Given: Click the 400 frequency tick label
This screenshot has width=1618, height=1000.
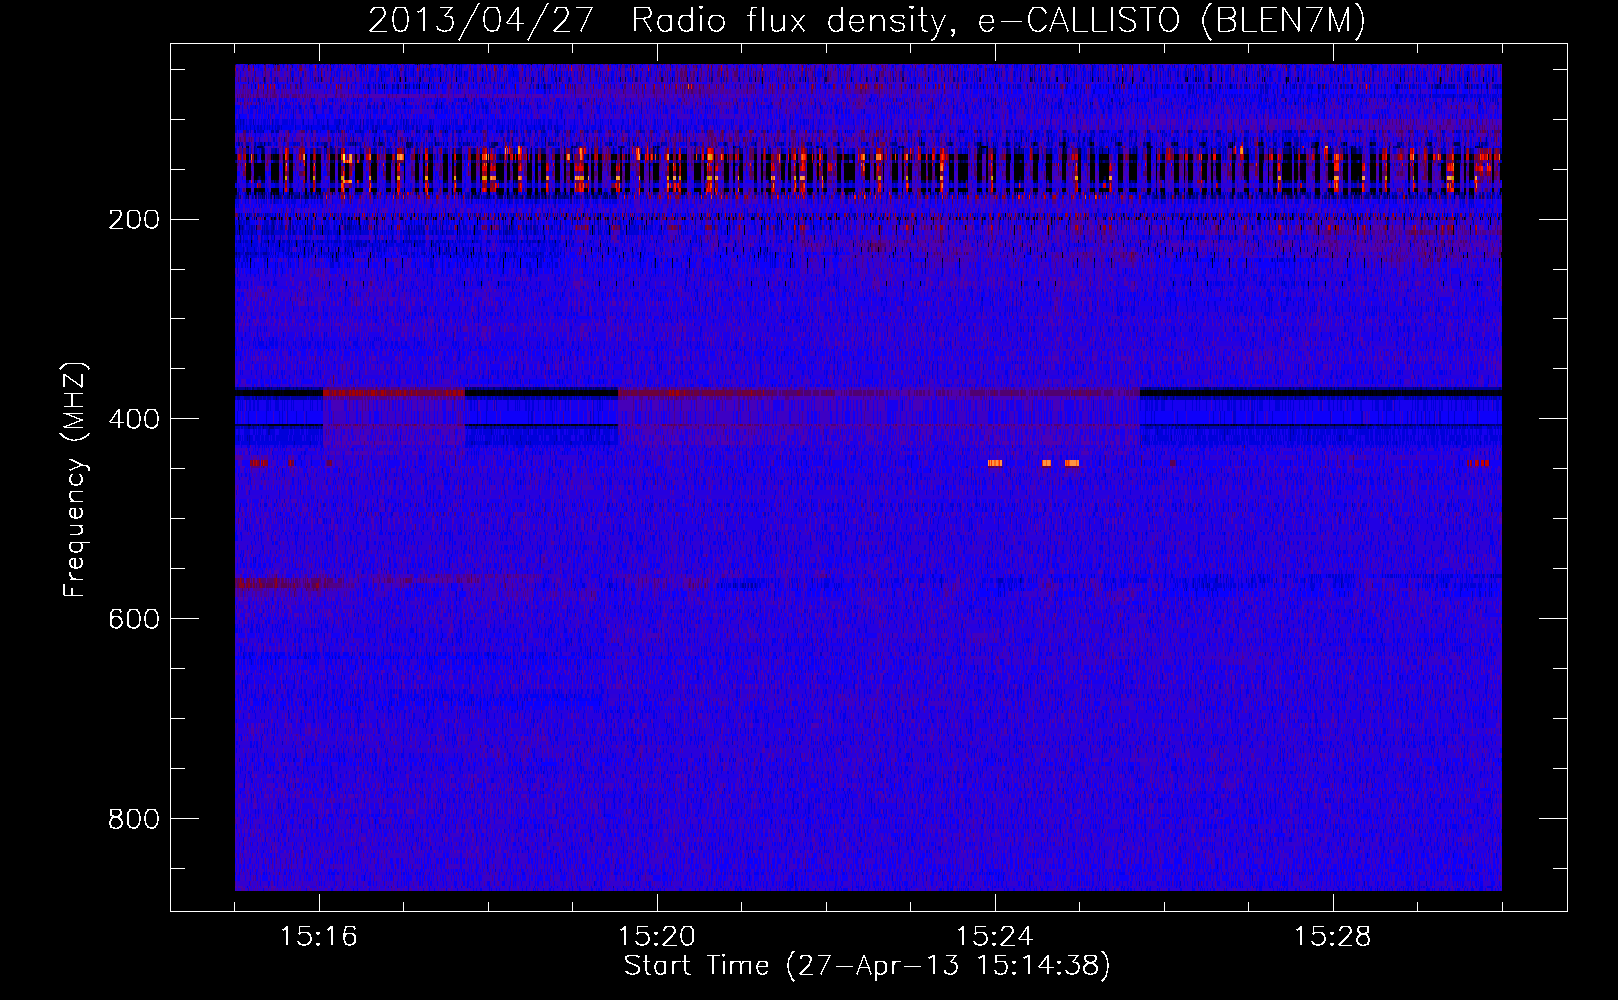Looking at the screenshot, I should (x=134, y=419).
